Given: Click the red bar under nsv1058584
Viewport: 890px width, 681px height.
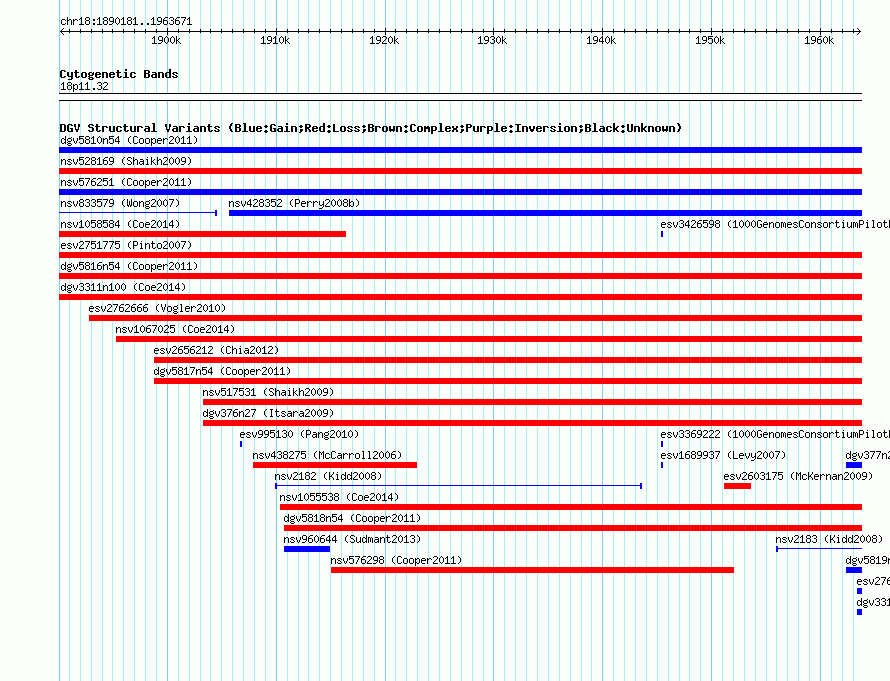Looking at the screenshot, I should pyautogui.click(x=203, y=234).
